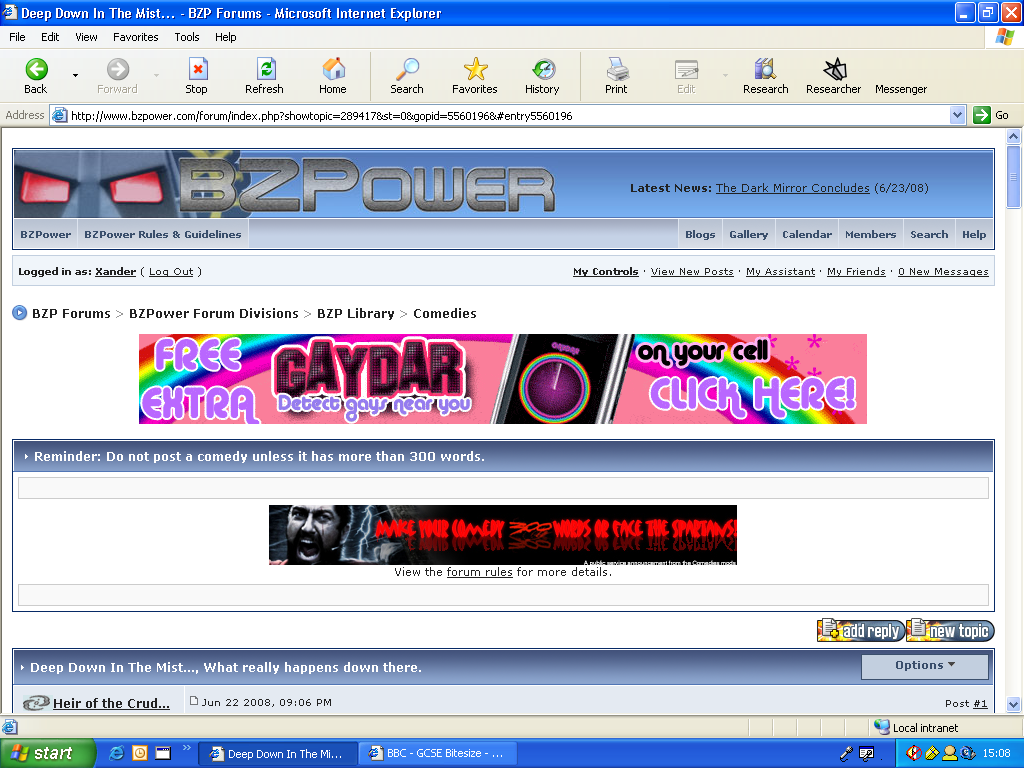1024x768 pixels.
Task: Open the View menu
Action: (86, 36)
